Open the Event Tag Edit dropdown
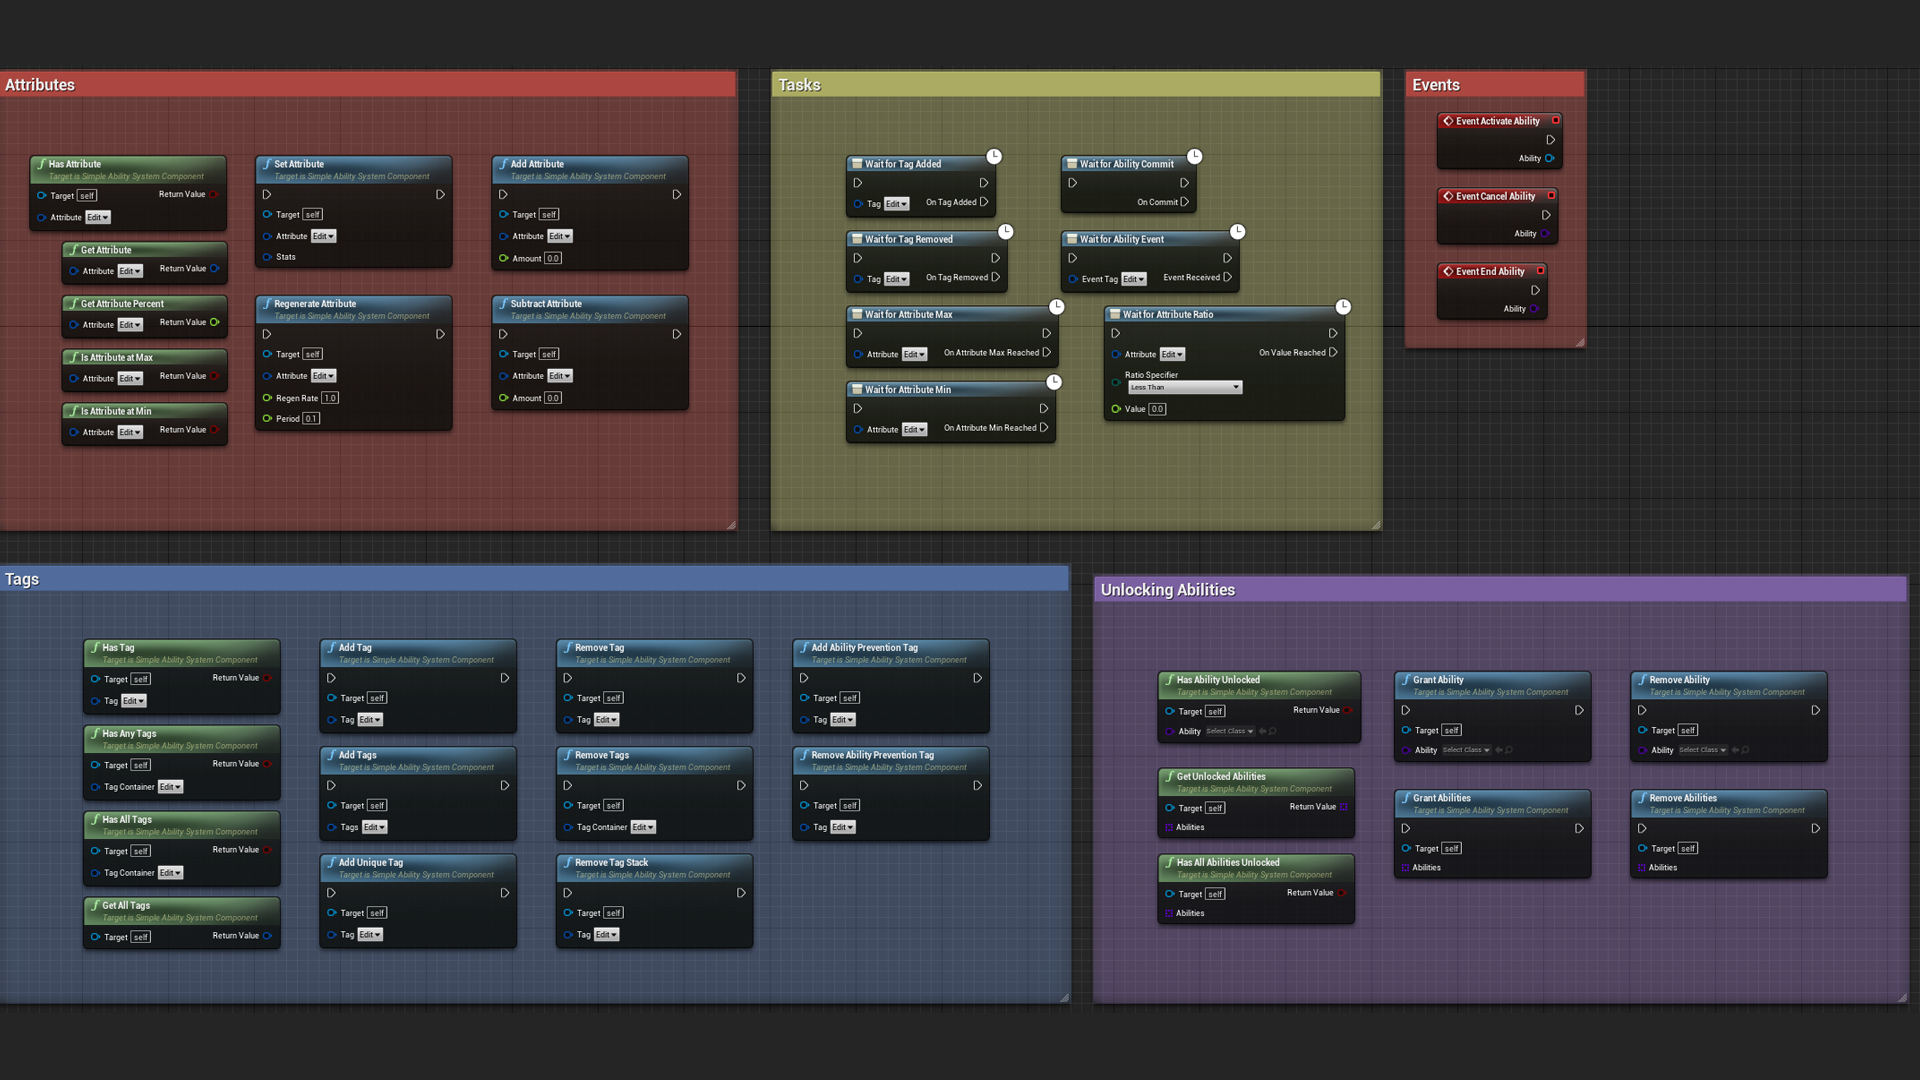 pyautogui.click(x=1133, y=279)
